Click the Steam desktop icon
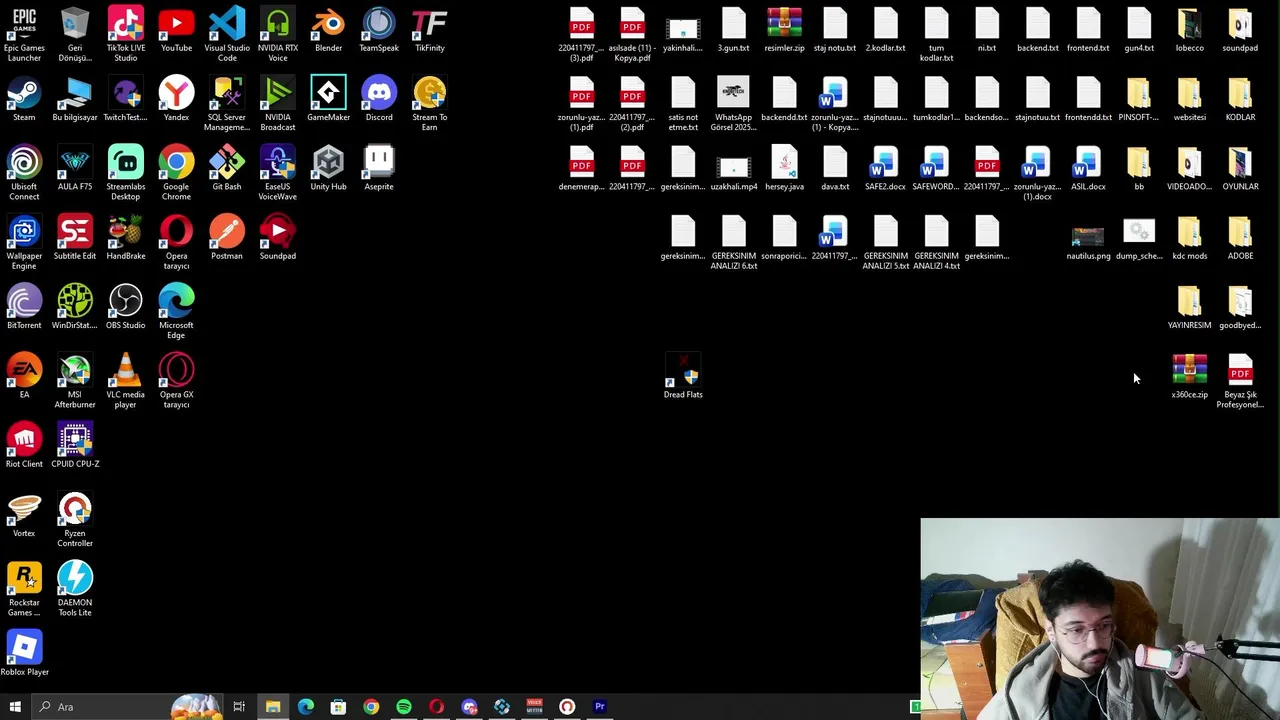The image size is (1280, 720). click(x=24, y=99)
